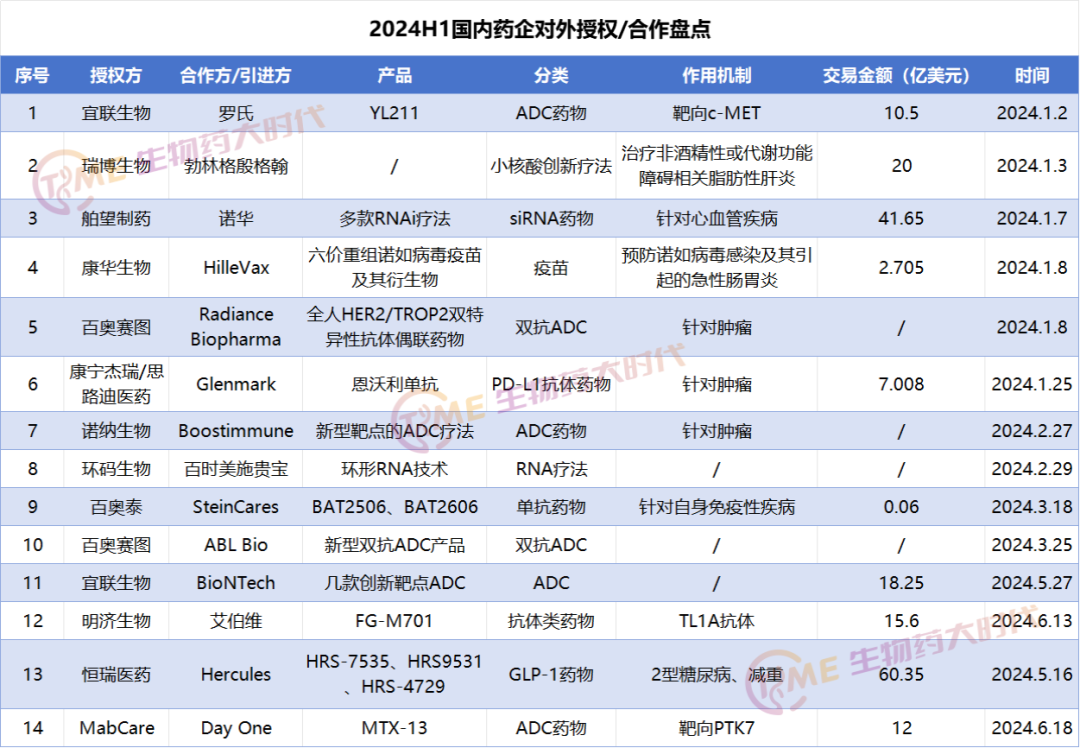The image size is (1080, 748).
Task: Select the cell 'YL211'
Action: (x=394, y=113)
